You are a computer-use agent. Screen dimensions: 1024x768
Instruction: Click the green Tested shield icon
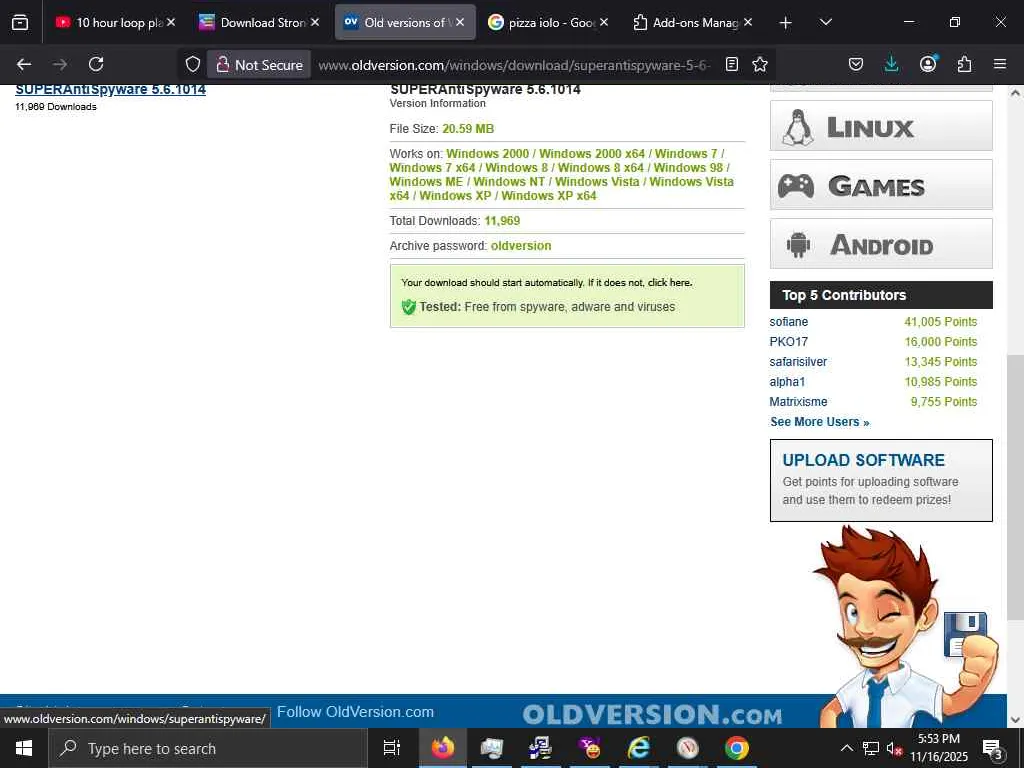409,307
